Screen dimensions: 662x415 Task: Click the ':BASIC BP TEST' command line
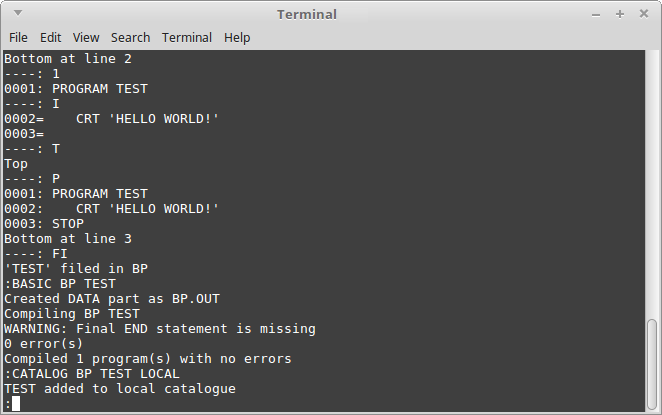(60, 284)
